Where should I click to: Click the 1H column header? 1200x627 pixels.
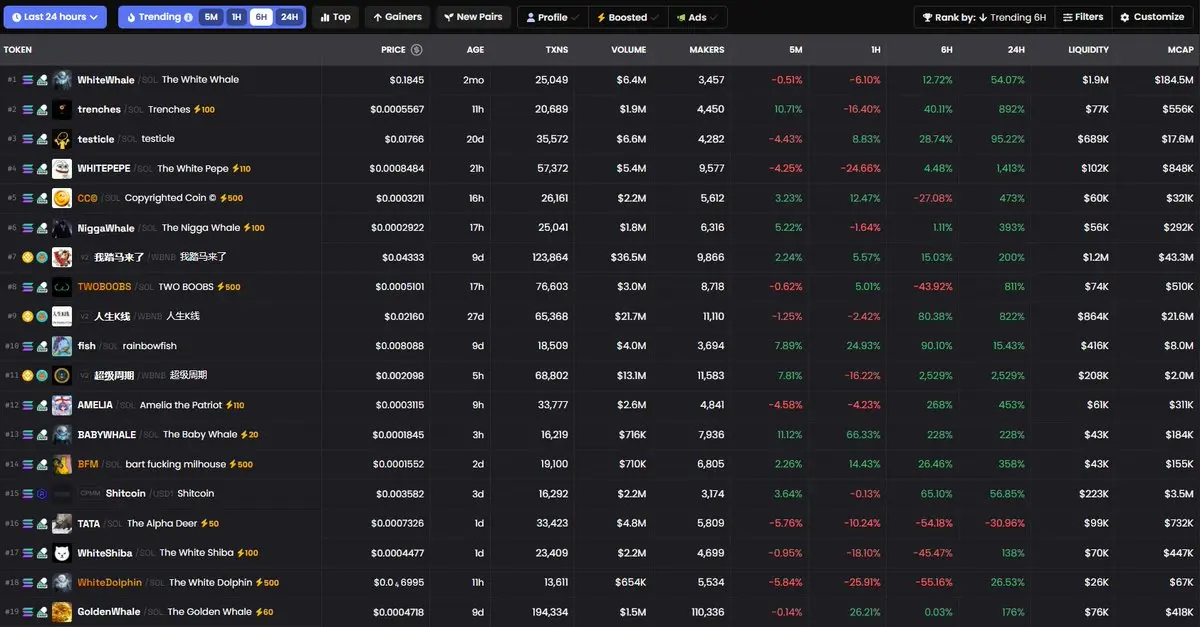[875, 50]
